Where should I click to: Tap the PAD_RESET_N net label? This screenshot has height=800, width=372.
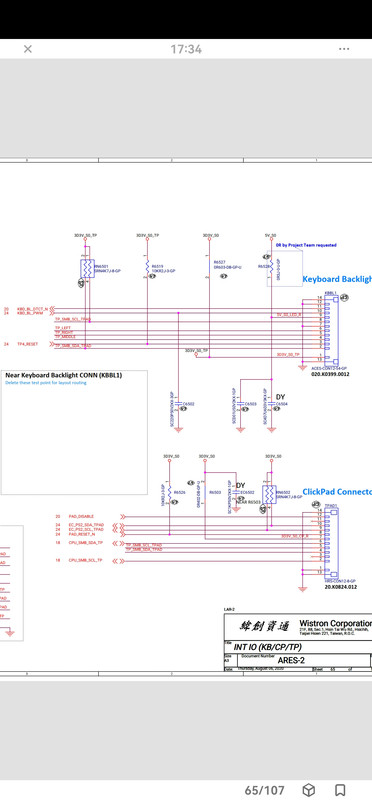pos(82,534)
